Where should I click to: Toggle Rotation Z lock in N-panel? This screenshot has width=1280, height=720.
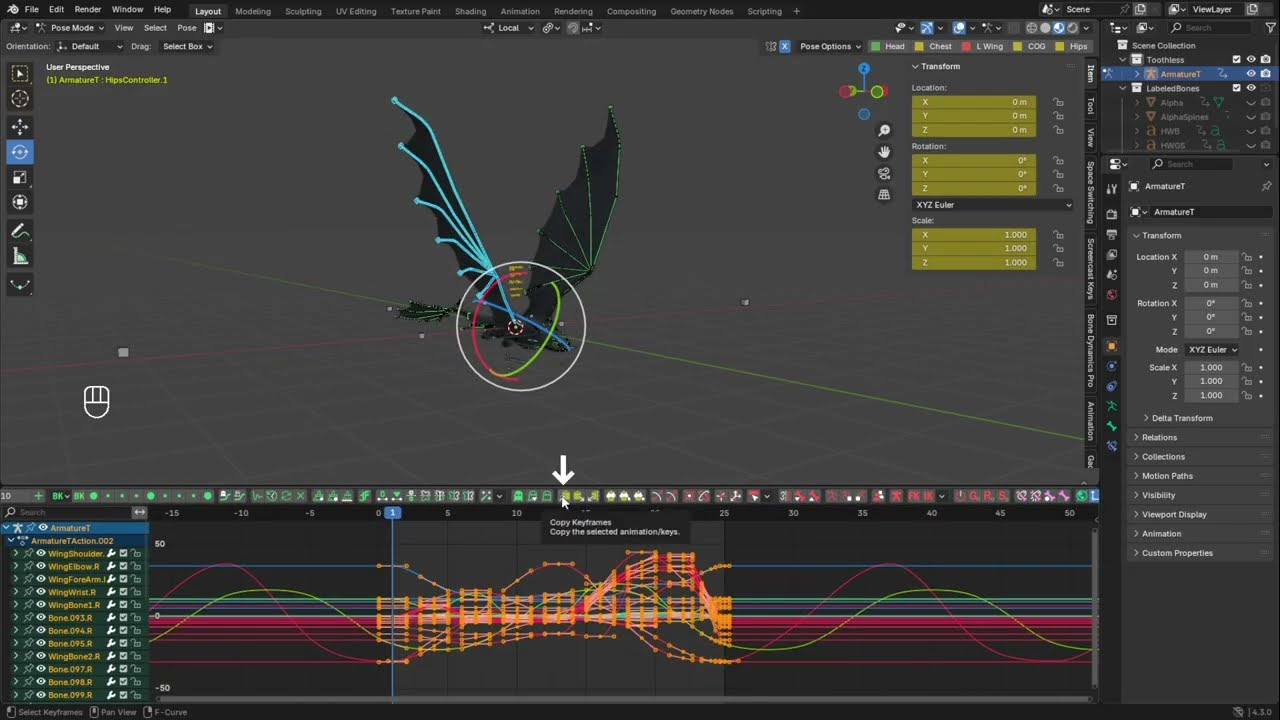[1058, 188]
